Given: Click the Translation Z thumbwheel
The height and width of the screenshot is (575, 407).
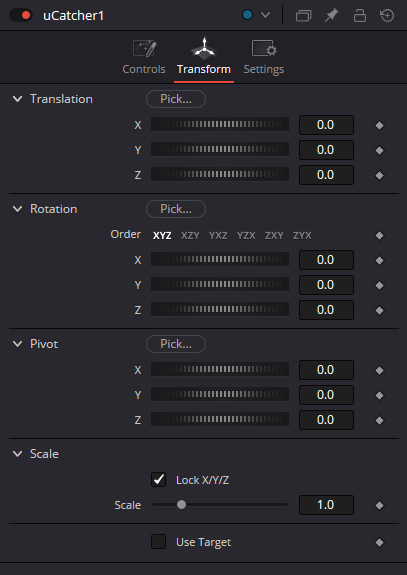Looking at the screenshot, I should pos(220,175).
